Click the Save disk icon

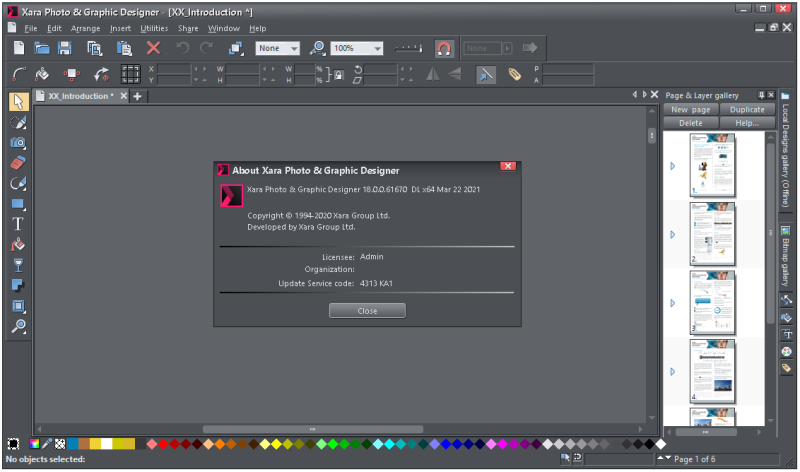pos(65,48)
